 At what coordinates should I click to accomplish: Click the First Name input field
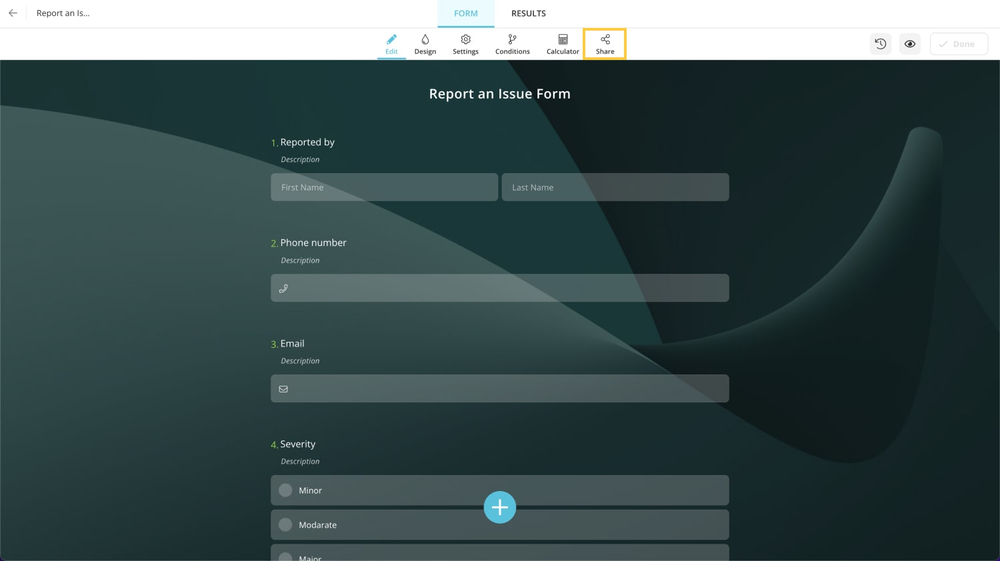[x=384, y=187]
